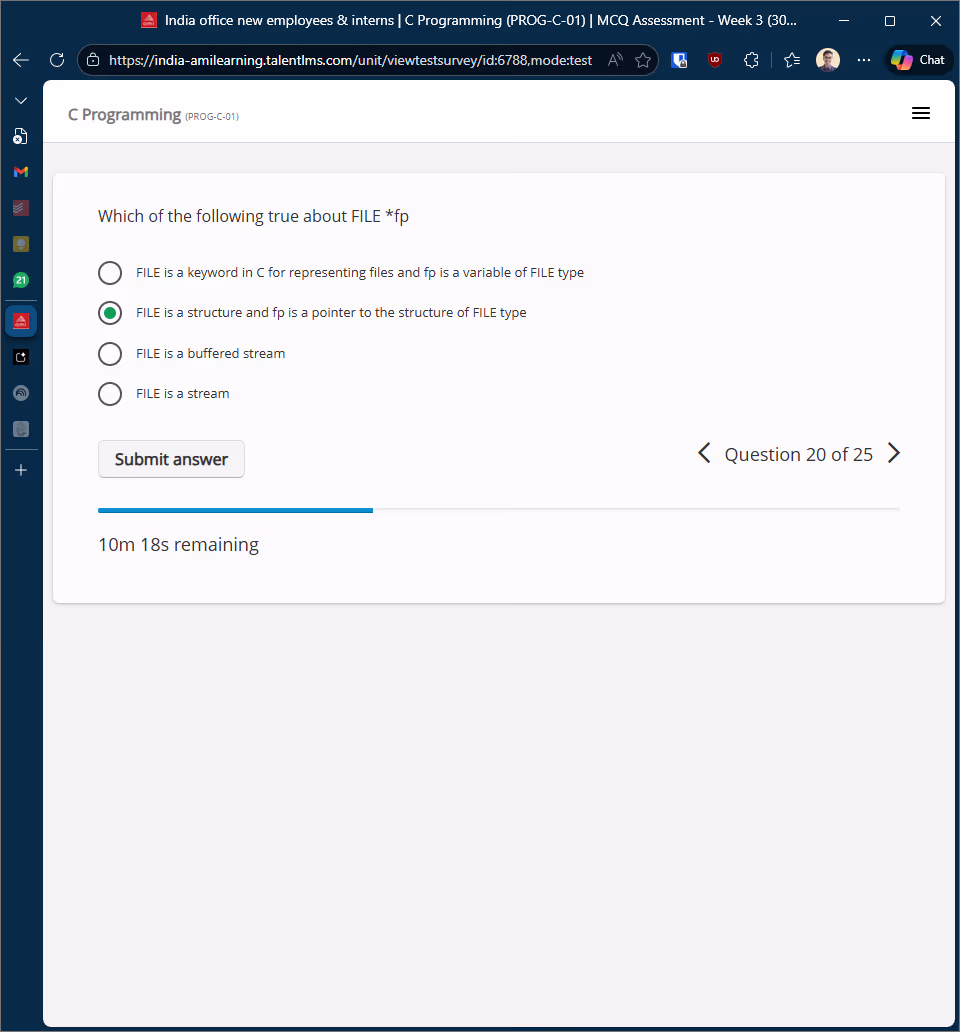Go to next question with right chevron
Viewport: 960px width, 1032px height.
(x=894, y=454)
